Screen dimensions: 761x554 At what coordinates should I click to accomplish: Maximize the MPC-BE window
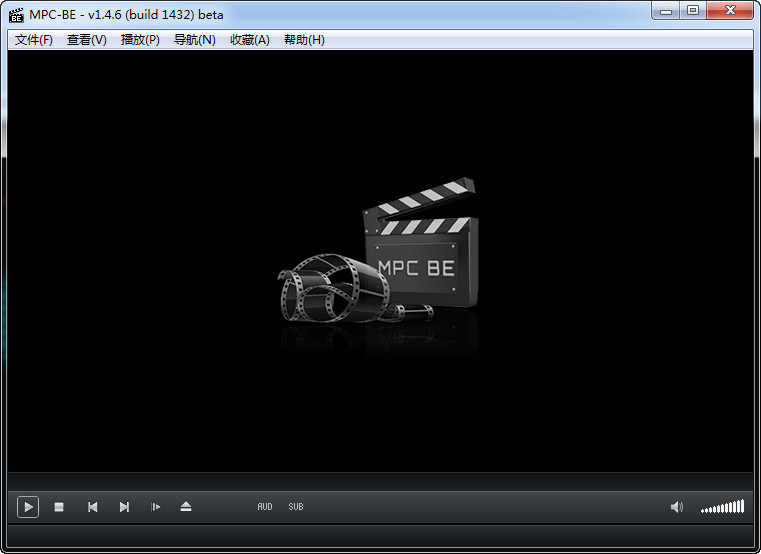(692, 11)
